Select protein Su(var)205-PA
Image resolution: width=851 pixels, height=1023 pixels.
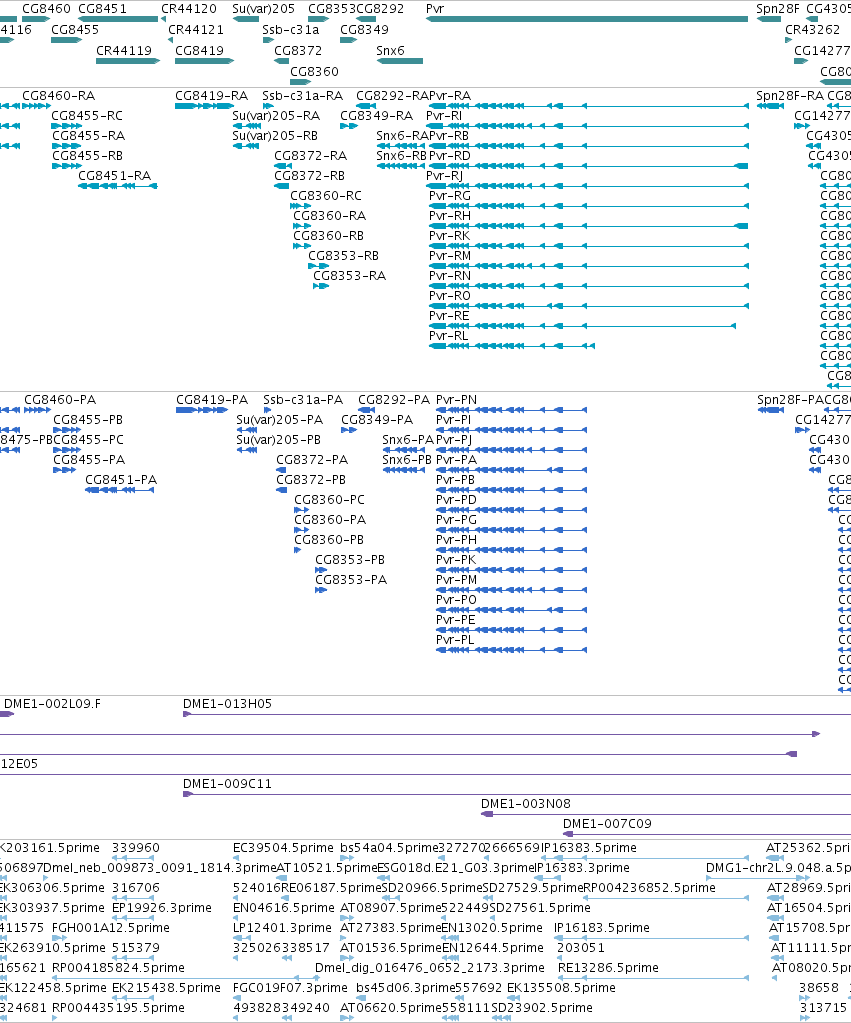pos(279,420)
